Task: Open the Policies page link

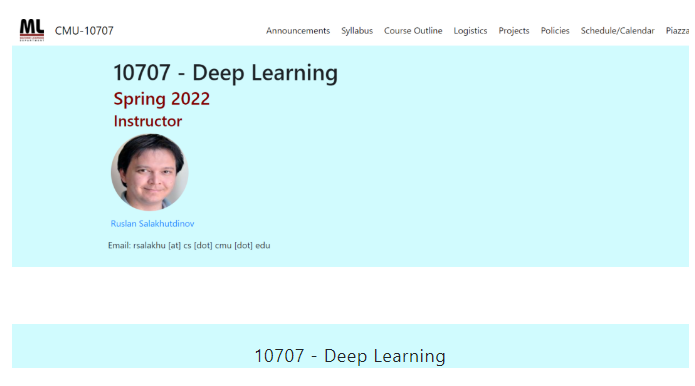Action: tap(555, 31)
